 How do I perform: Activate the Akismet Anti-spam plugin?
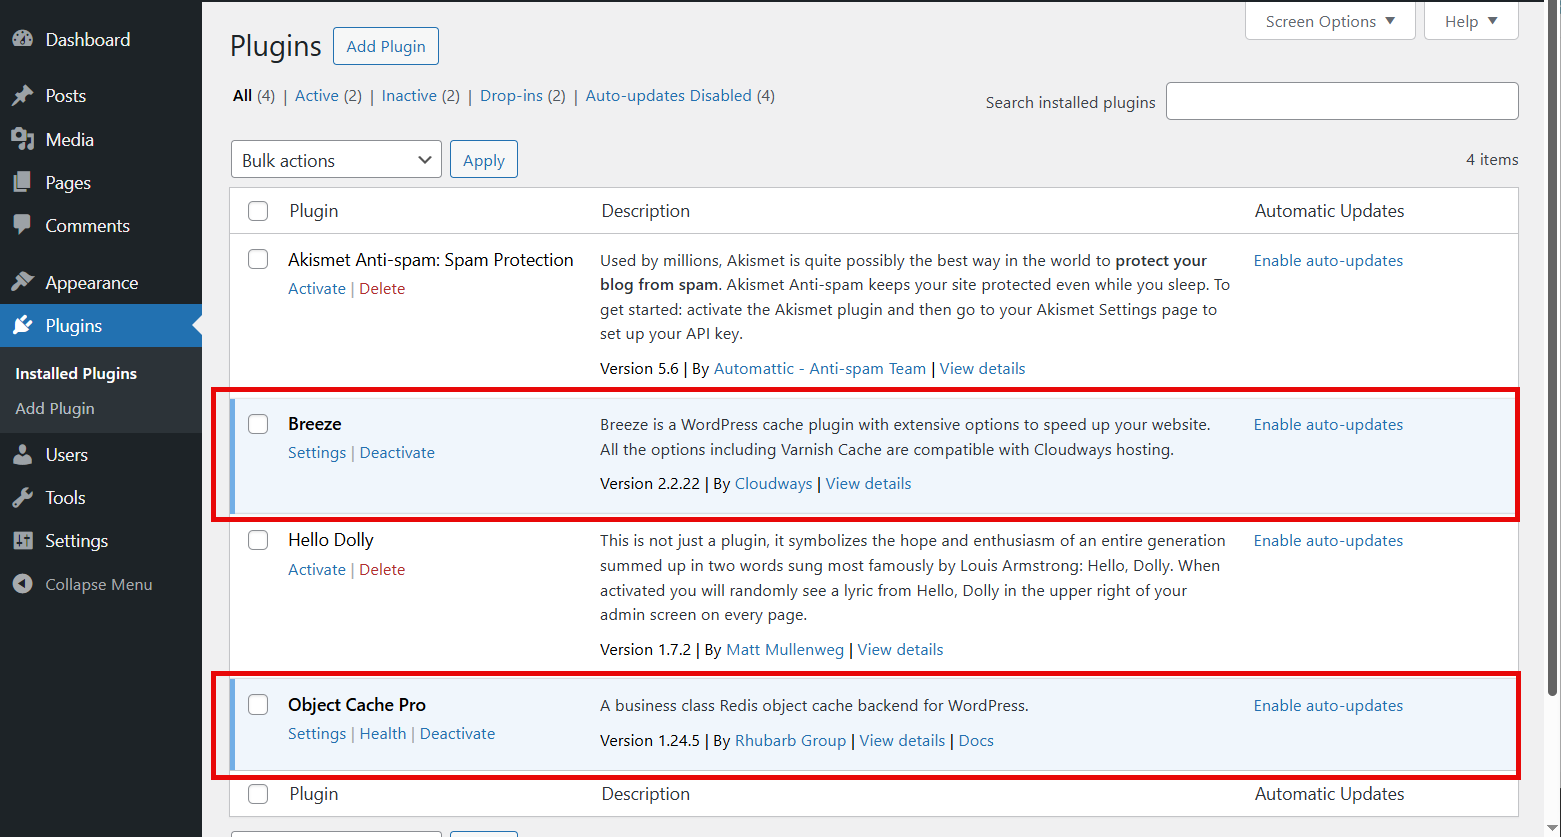pyautogui.click(x=317, y=289)
